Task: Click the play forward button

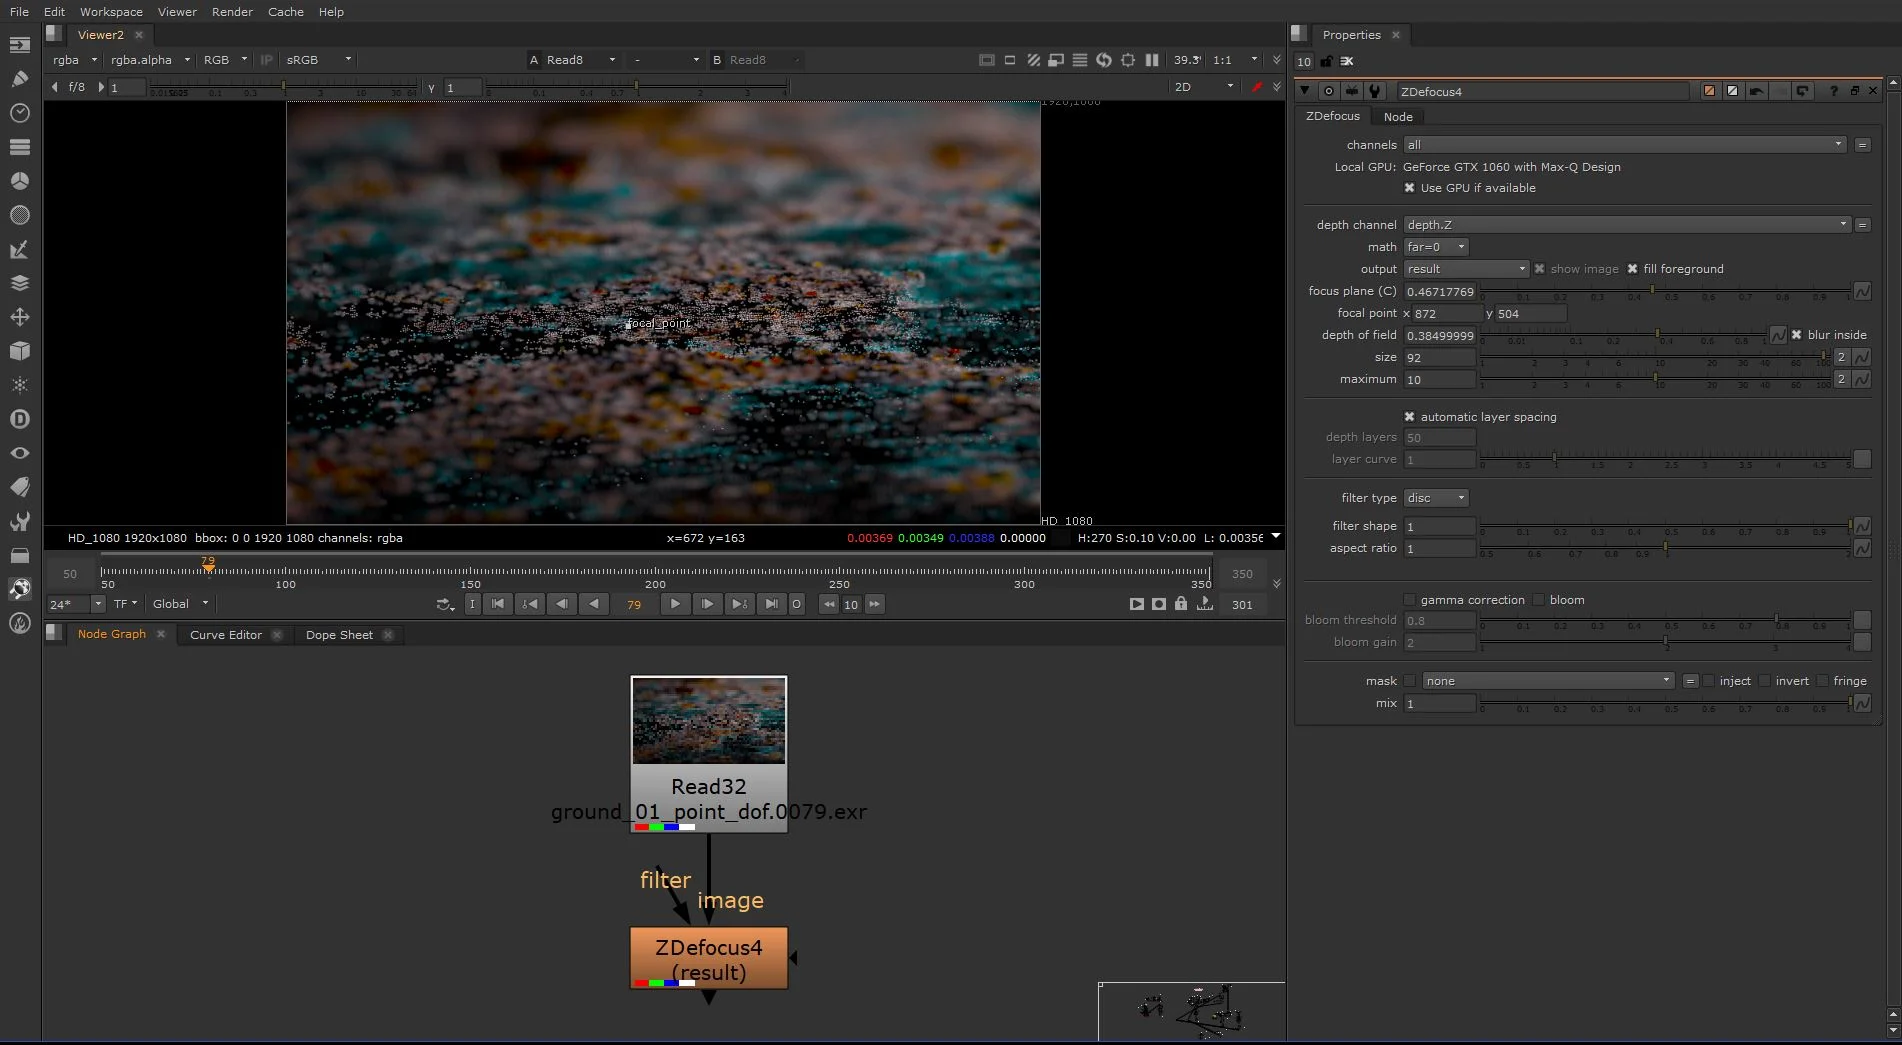Action: coord(675,604)
